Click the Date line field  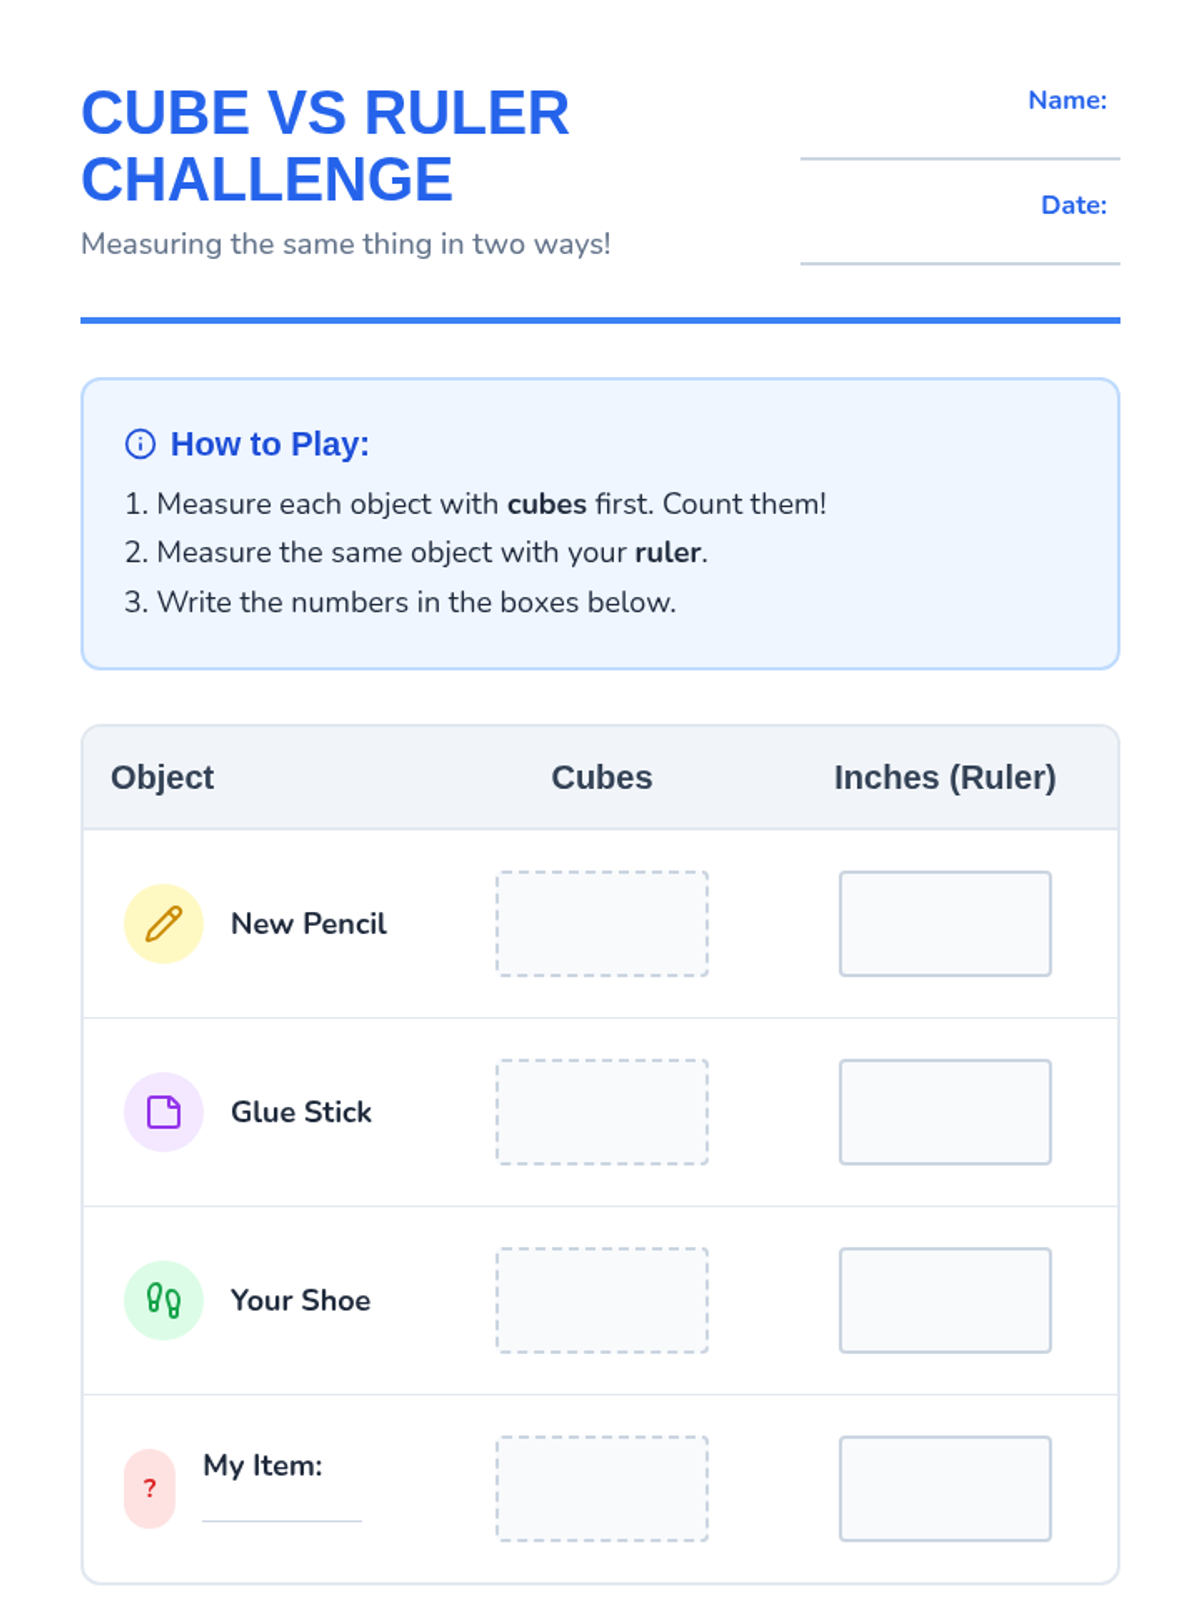point(959,245)
